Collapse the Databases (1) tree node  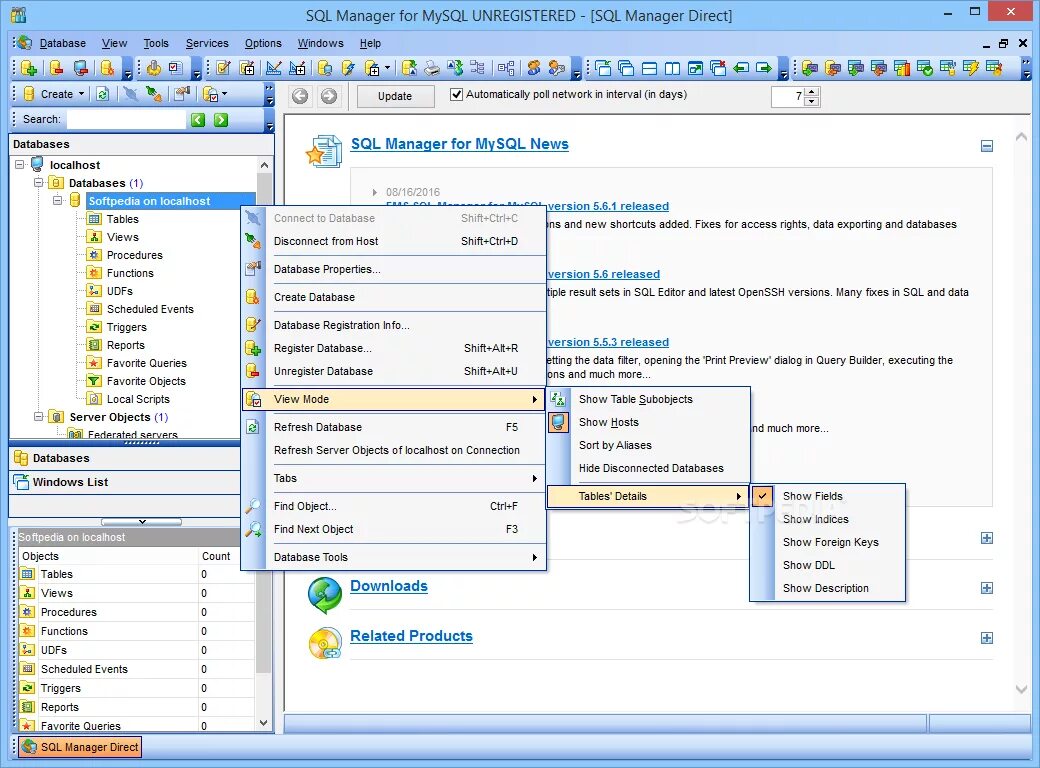pos(38,182)
